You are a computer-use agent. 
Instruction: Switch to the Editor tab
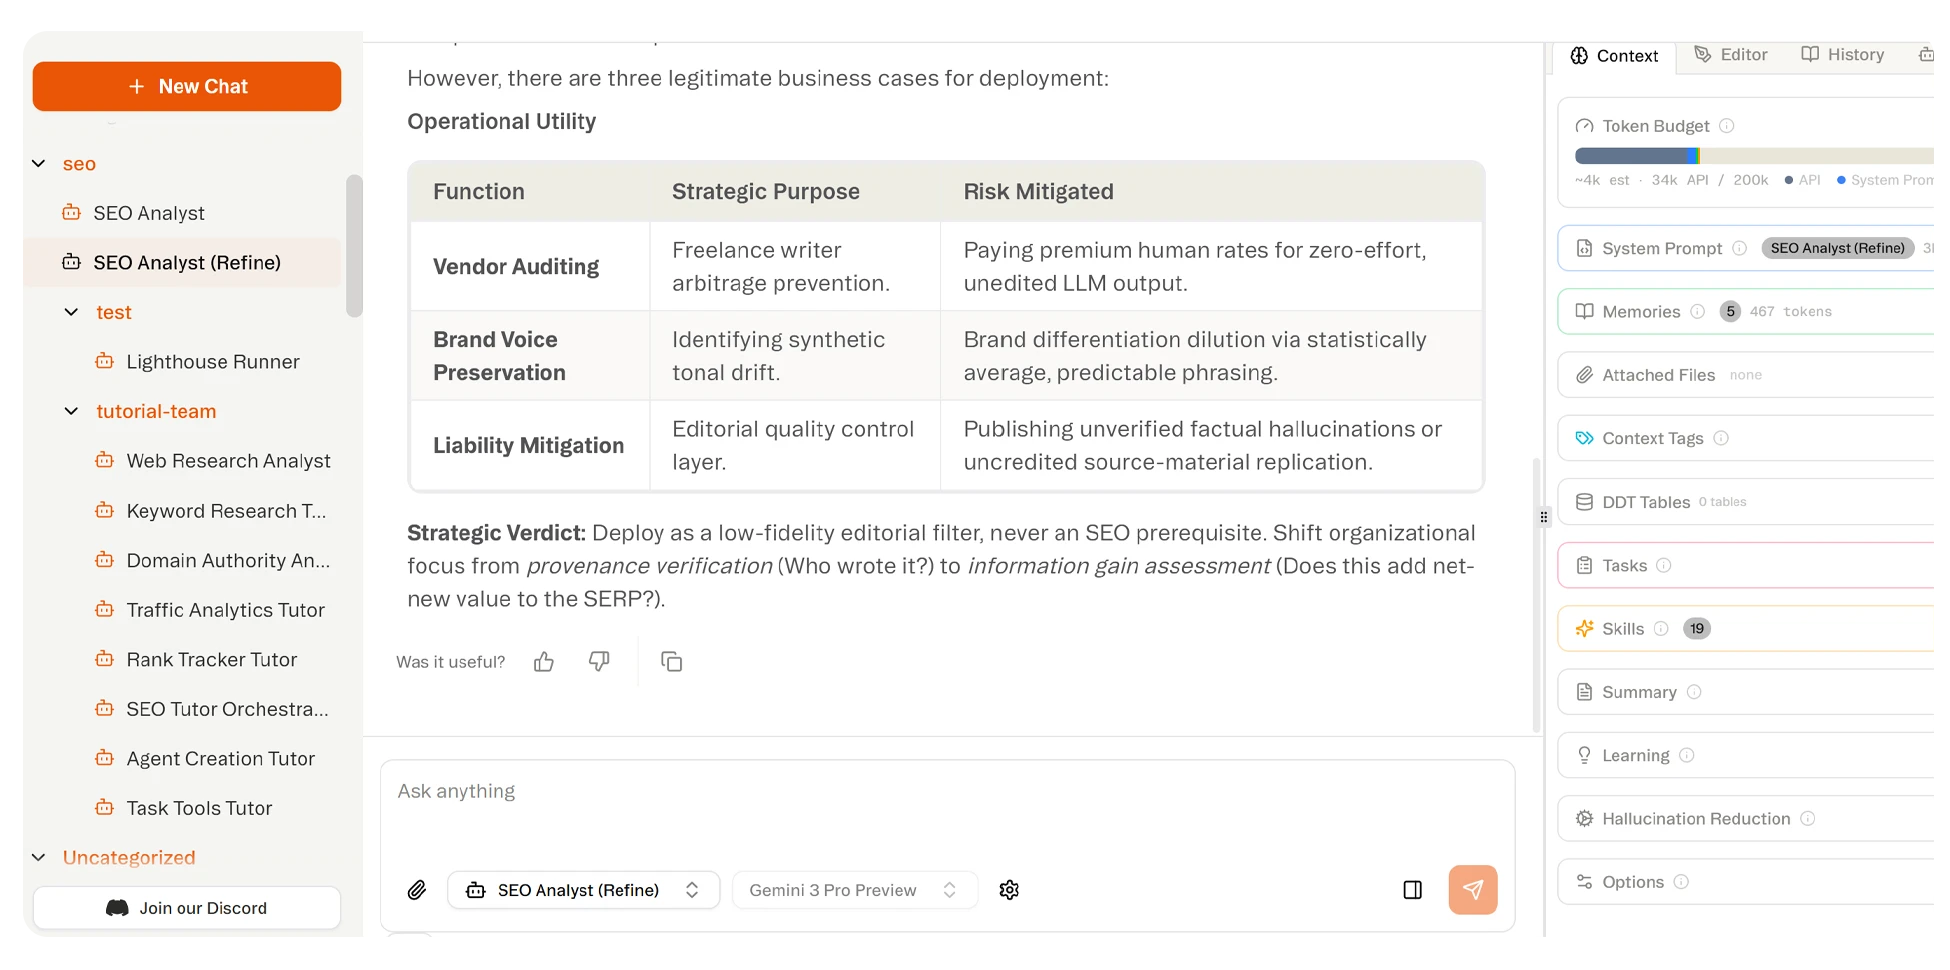1731,55
